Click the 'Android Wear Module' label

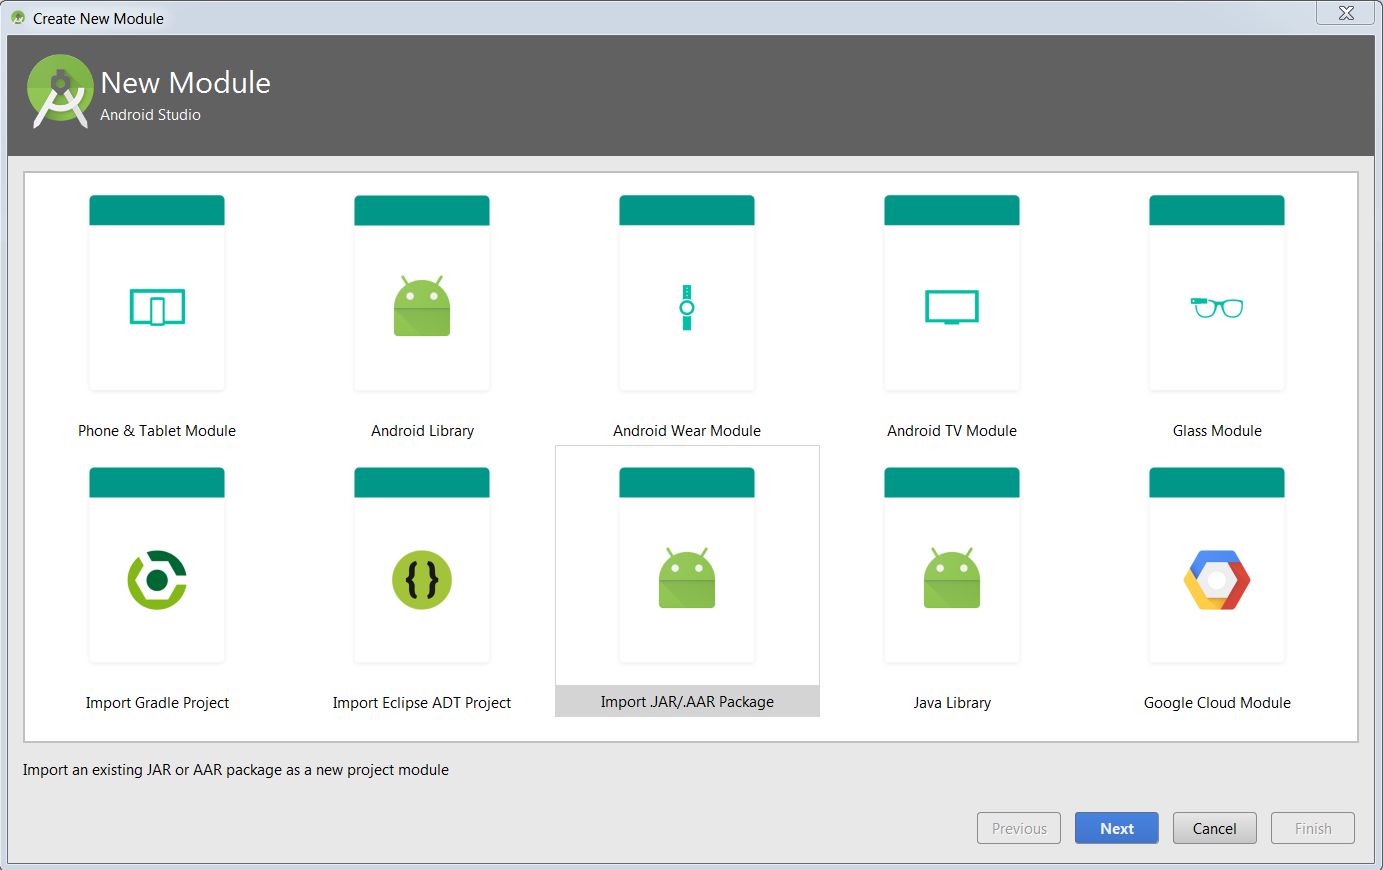(x=687, y=431)
